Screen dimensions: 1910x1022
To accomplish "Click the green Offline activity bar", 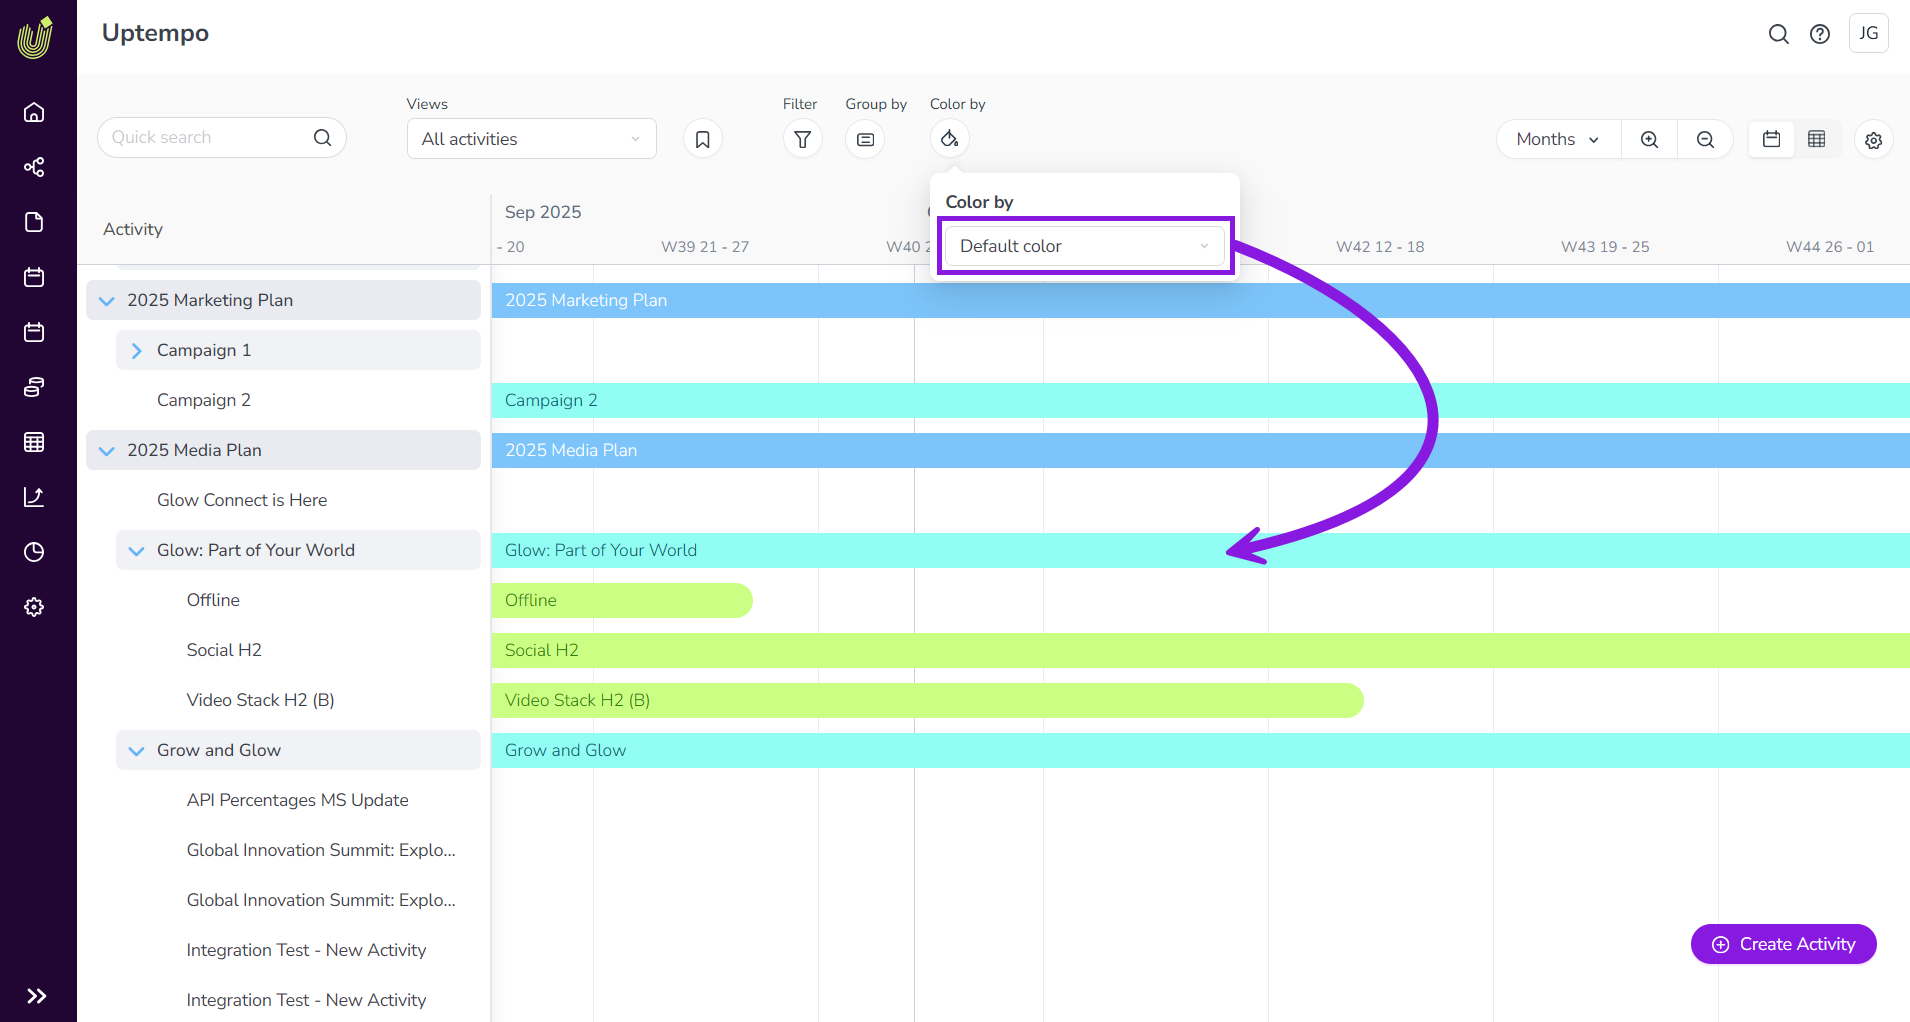I will click(x=621, y=600).
